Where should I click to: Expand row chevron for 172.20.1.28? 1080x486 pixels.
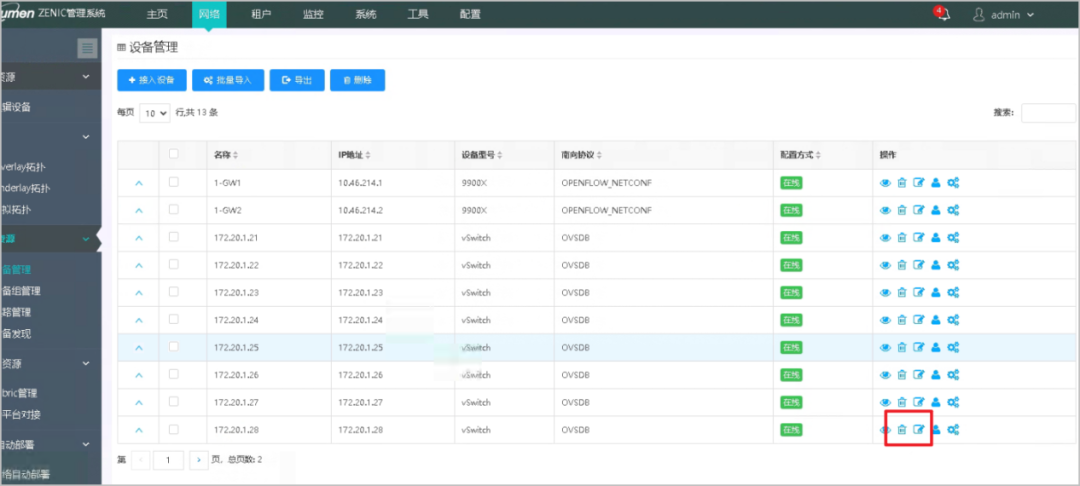tap(138, 430)
